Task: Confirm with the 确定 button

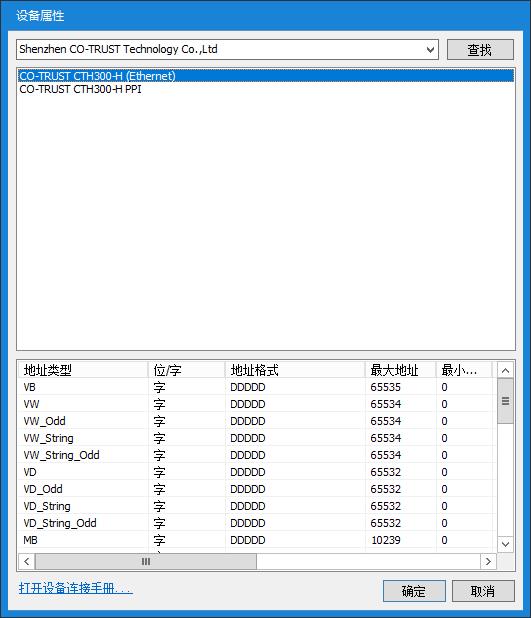Action: (x=414, y=591)
